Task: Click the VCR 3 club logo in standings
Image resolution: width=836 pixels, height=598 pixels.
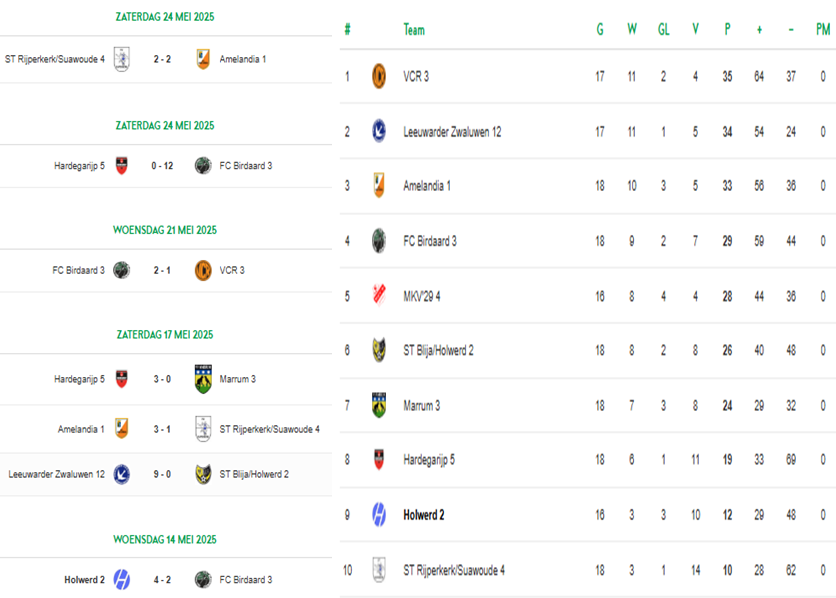Action: (379, 76)
